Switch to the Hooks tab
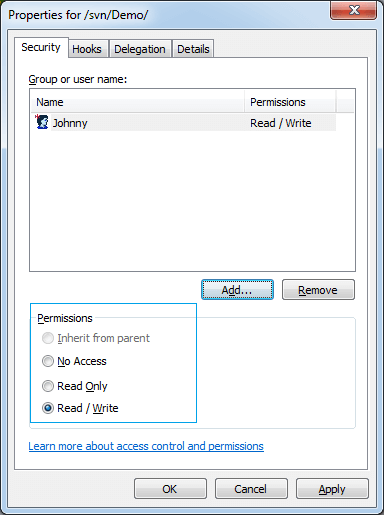Screen dimensions: 384x515 (x=87, y=49)
